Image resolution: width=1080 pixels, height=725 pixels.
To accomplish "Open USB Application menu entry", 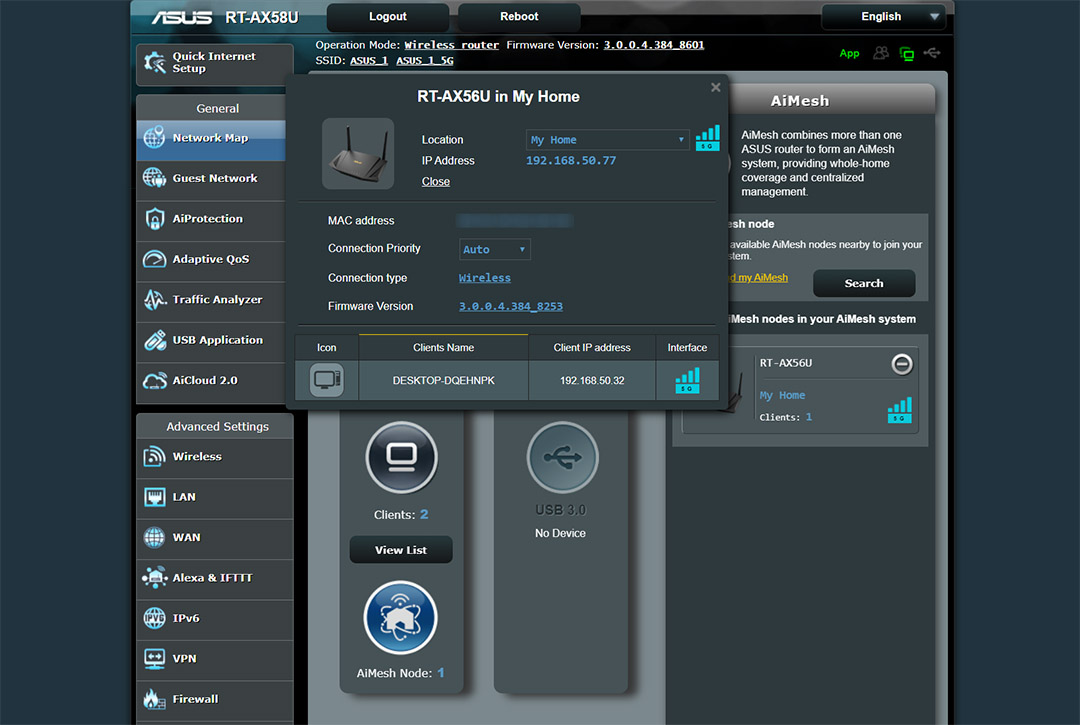I will tap(211, 342).
